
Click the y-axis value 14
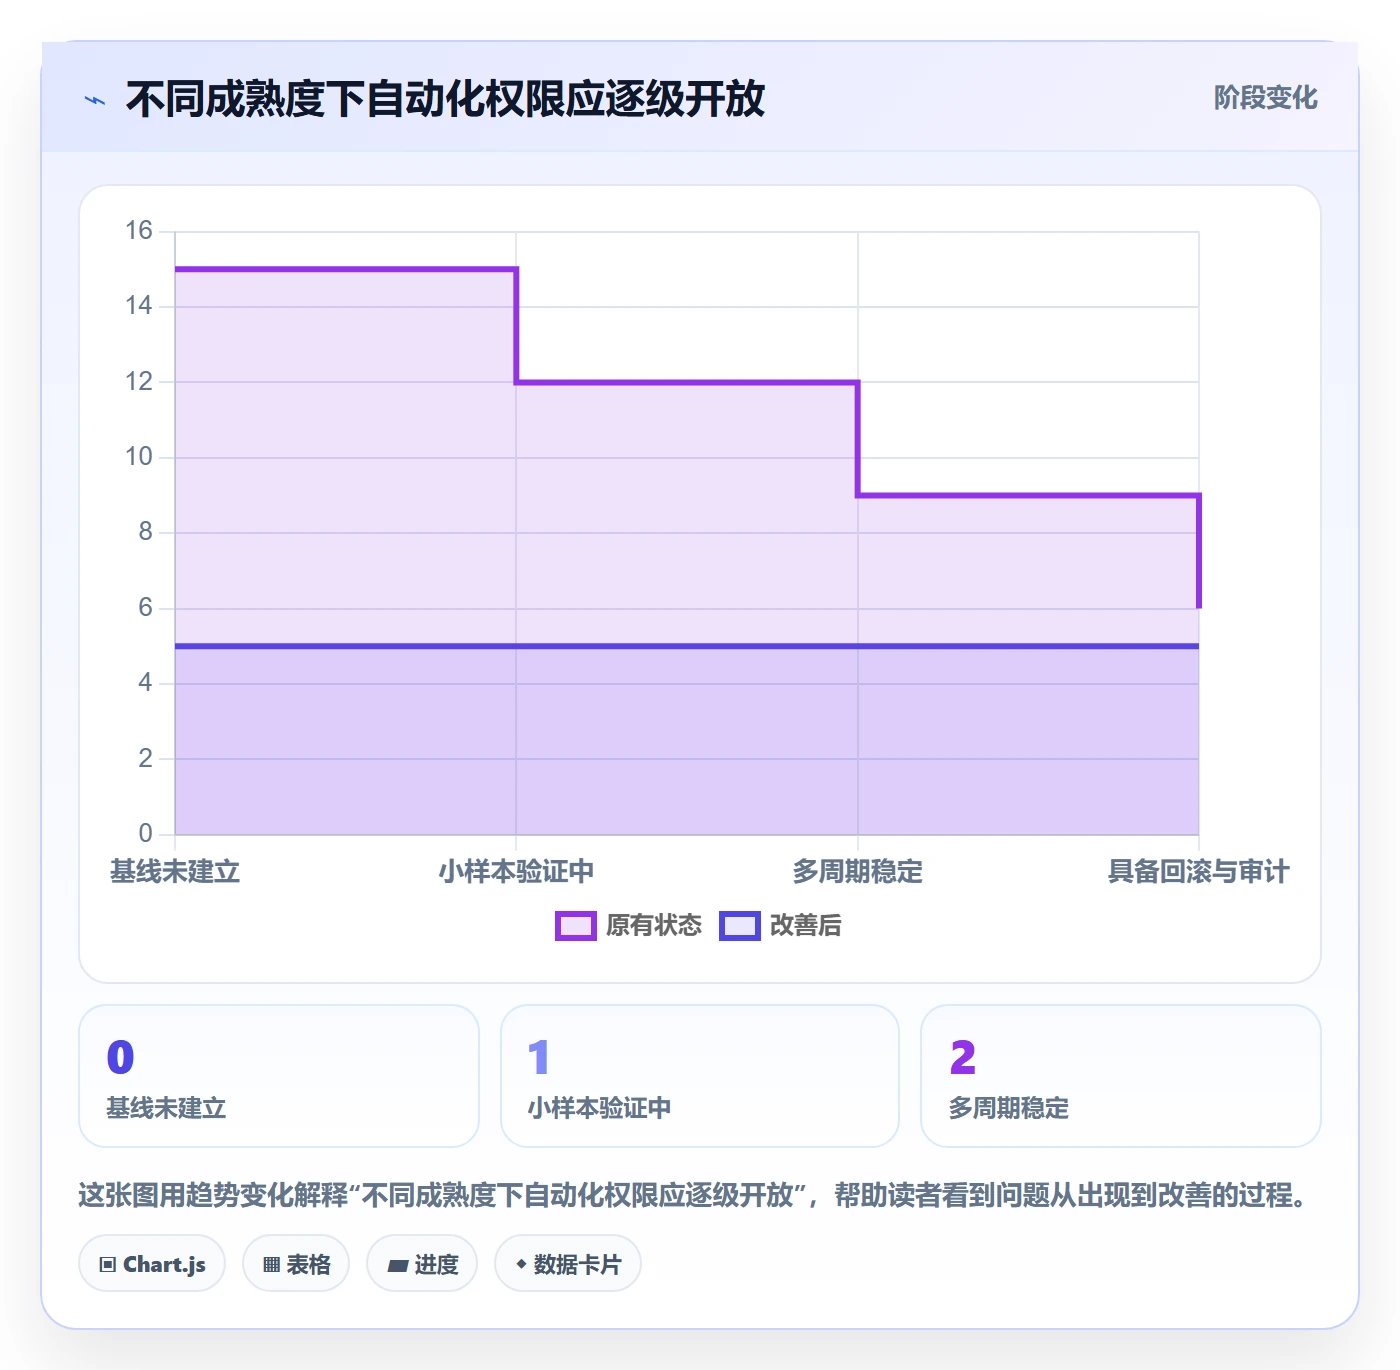(x=139, y=306)
